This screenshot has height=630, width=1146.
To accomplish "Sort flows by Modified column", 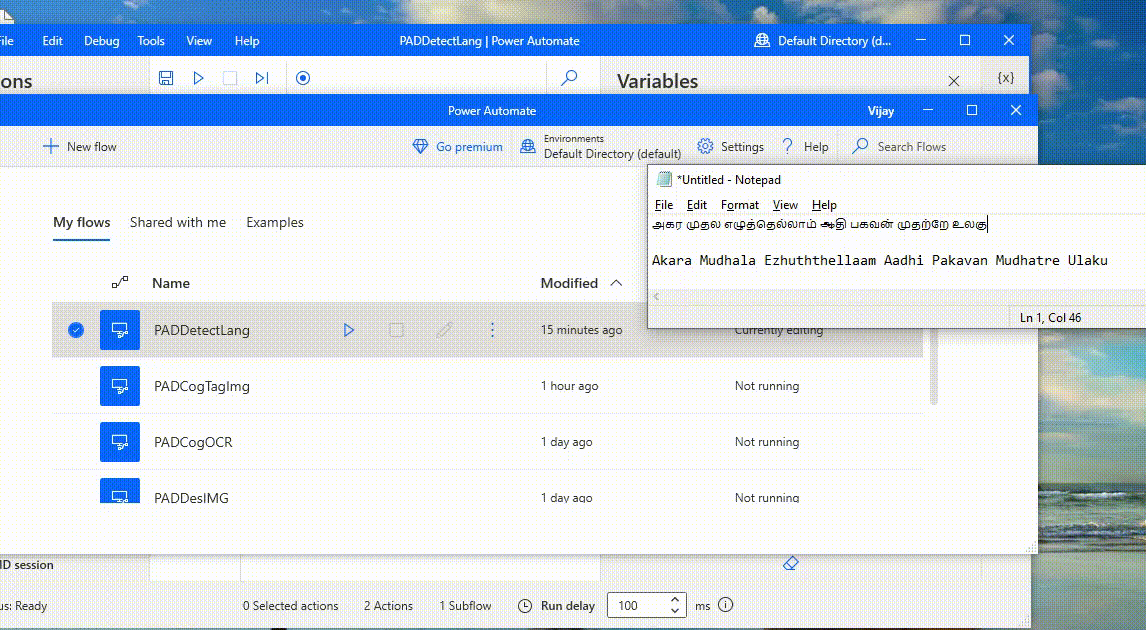I will coord(581,283).
